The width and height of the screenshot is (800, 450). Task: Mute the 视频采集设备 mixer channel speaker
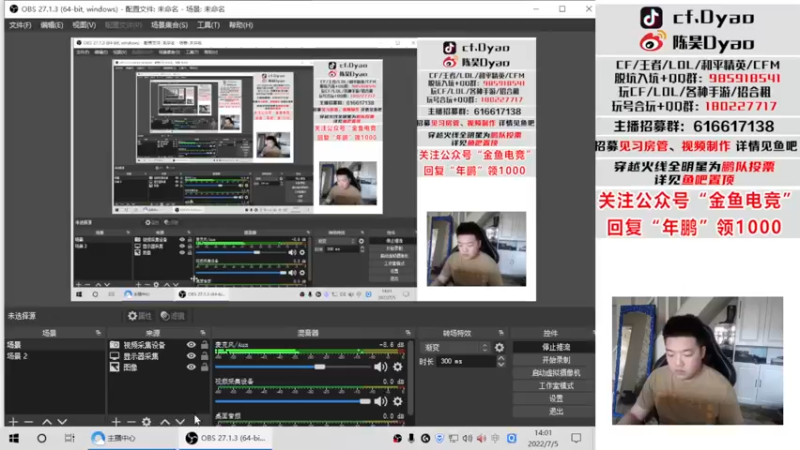pos(380,402)
